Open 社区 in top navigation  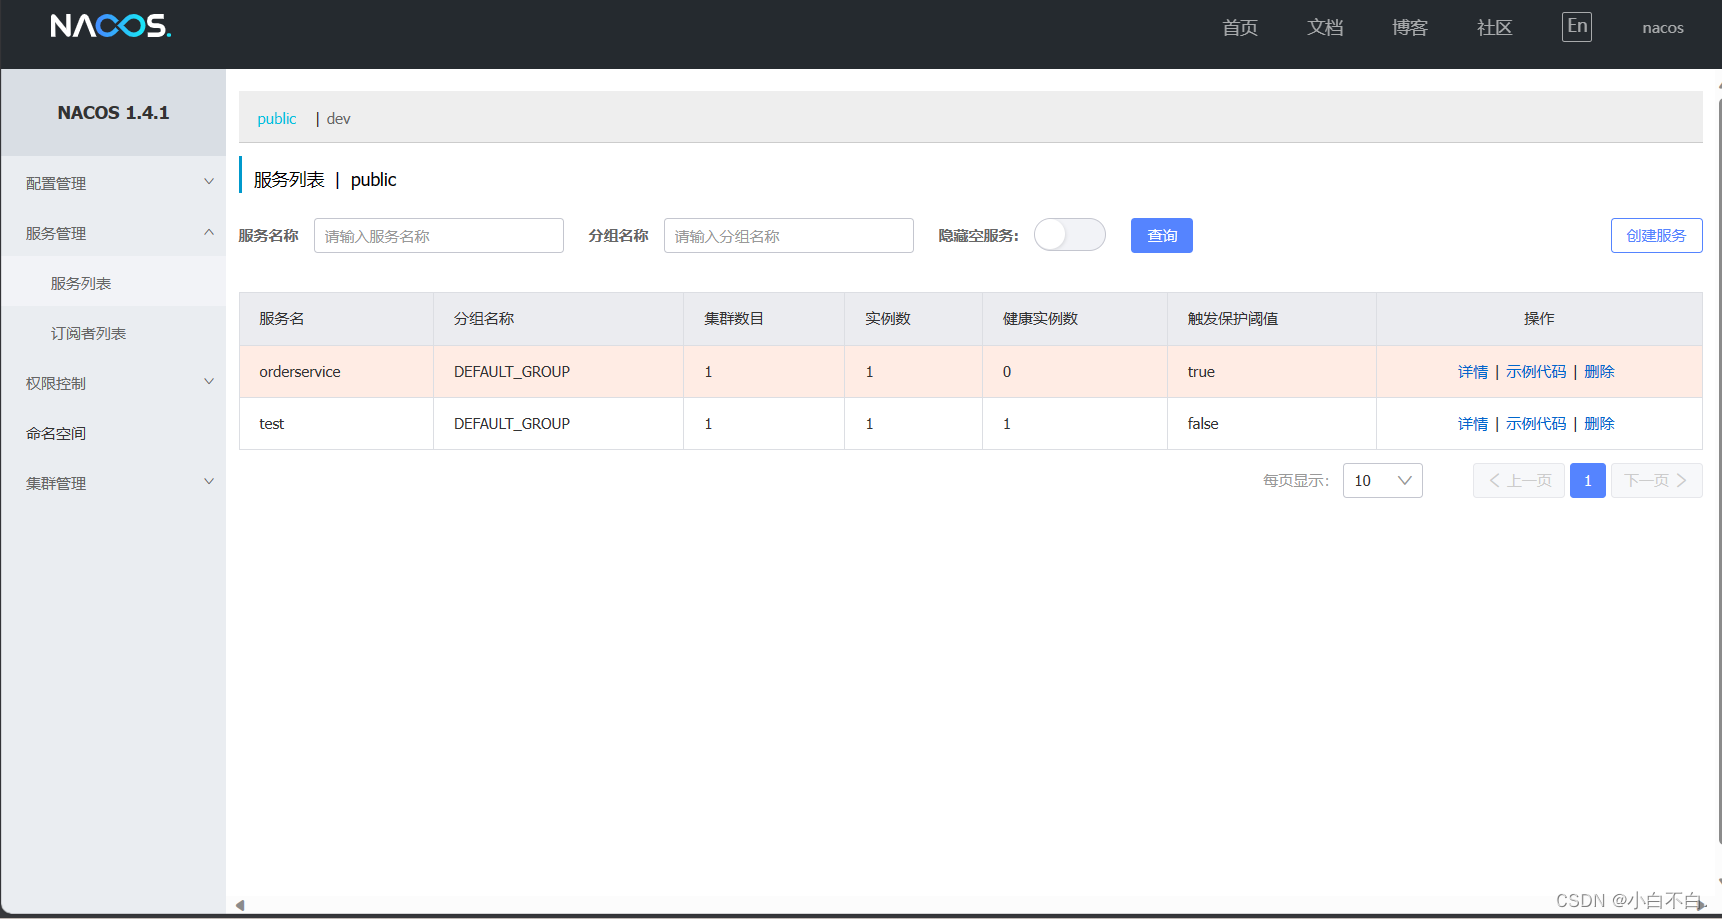point(1495,28)
